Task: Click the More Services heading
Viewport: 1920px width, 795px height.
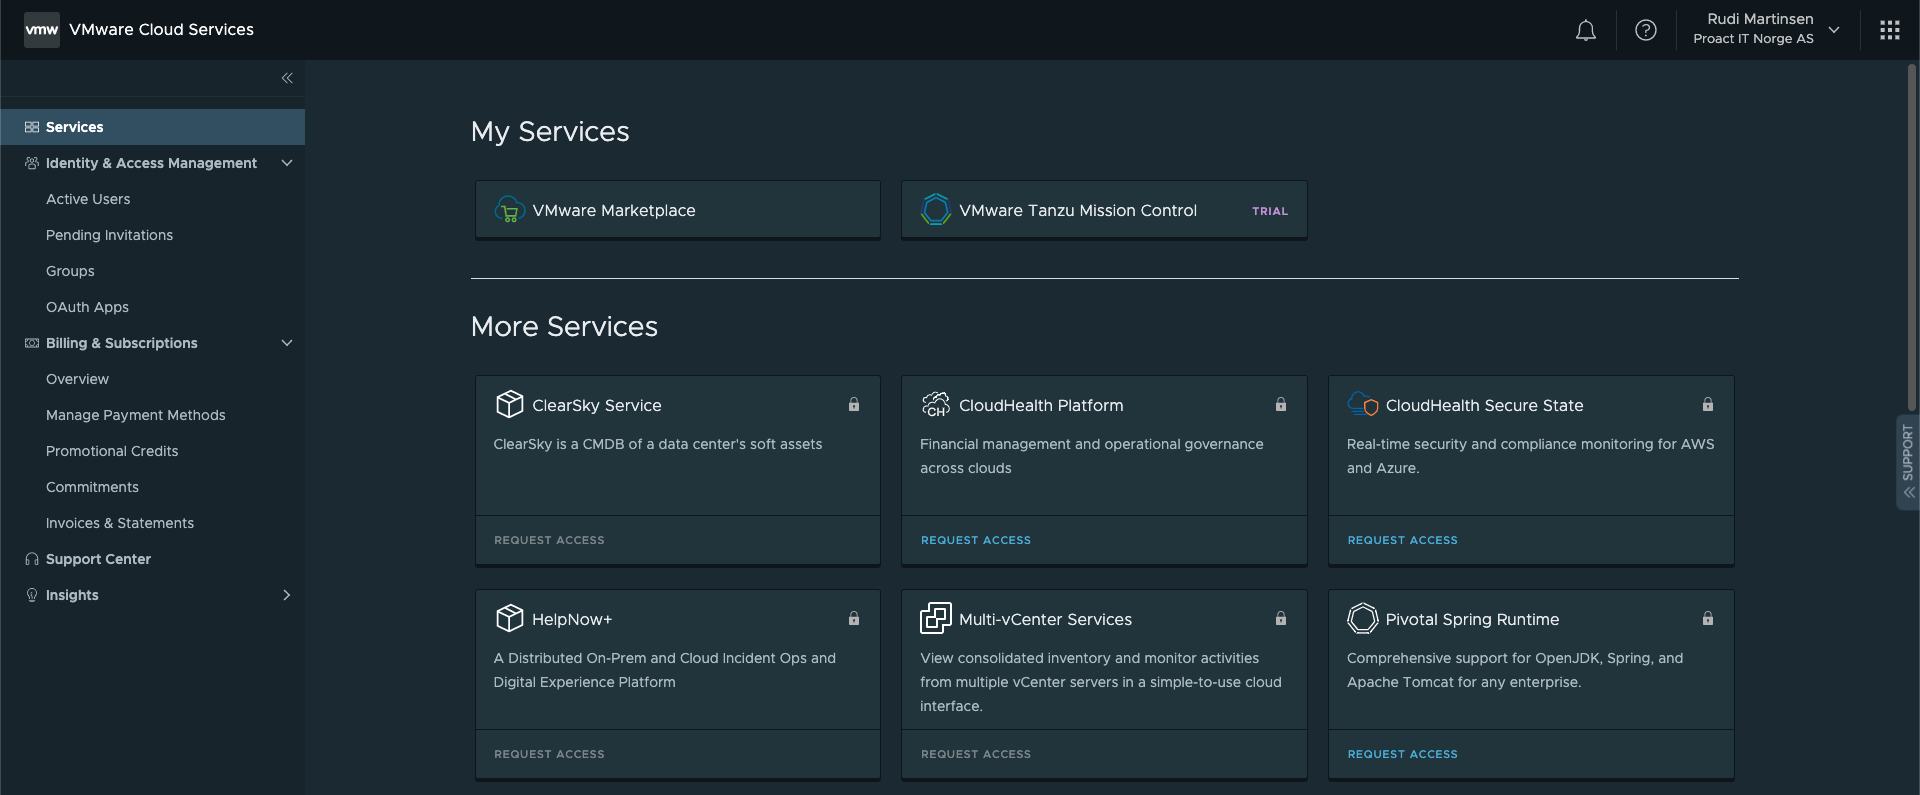Action: tap(564, 326)
